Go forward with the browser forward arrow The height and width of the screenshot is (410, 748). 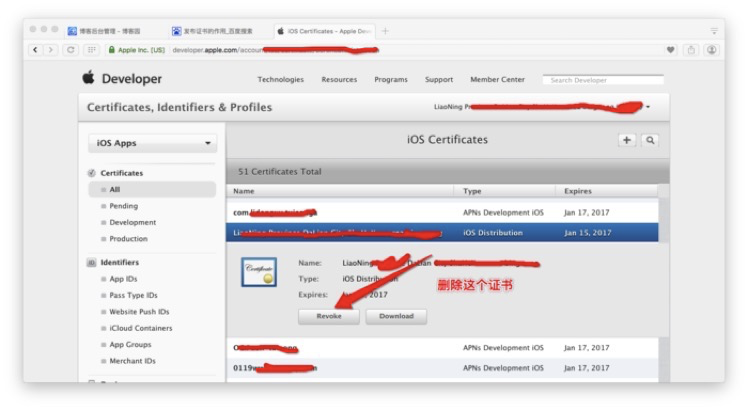(x=51, y=50)
